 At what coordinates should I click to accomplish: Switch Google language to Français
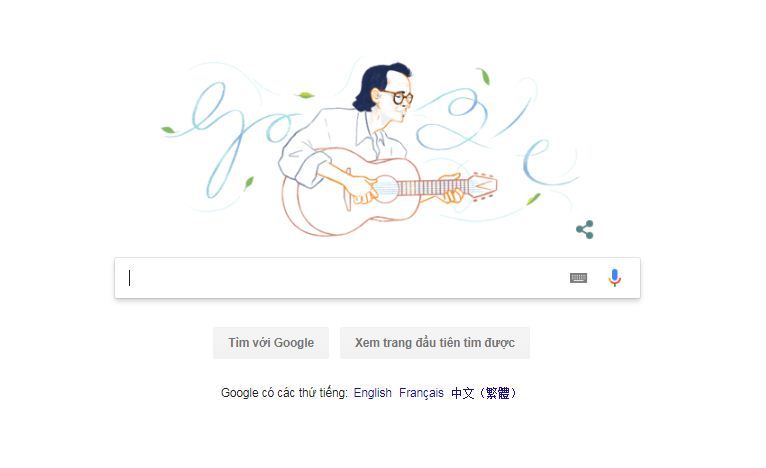(x=421, y=393)
